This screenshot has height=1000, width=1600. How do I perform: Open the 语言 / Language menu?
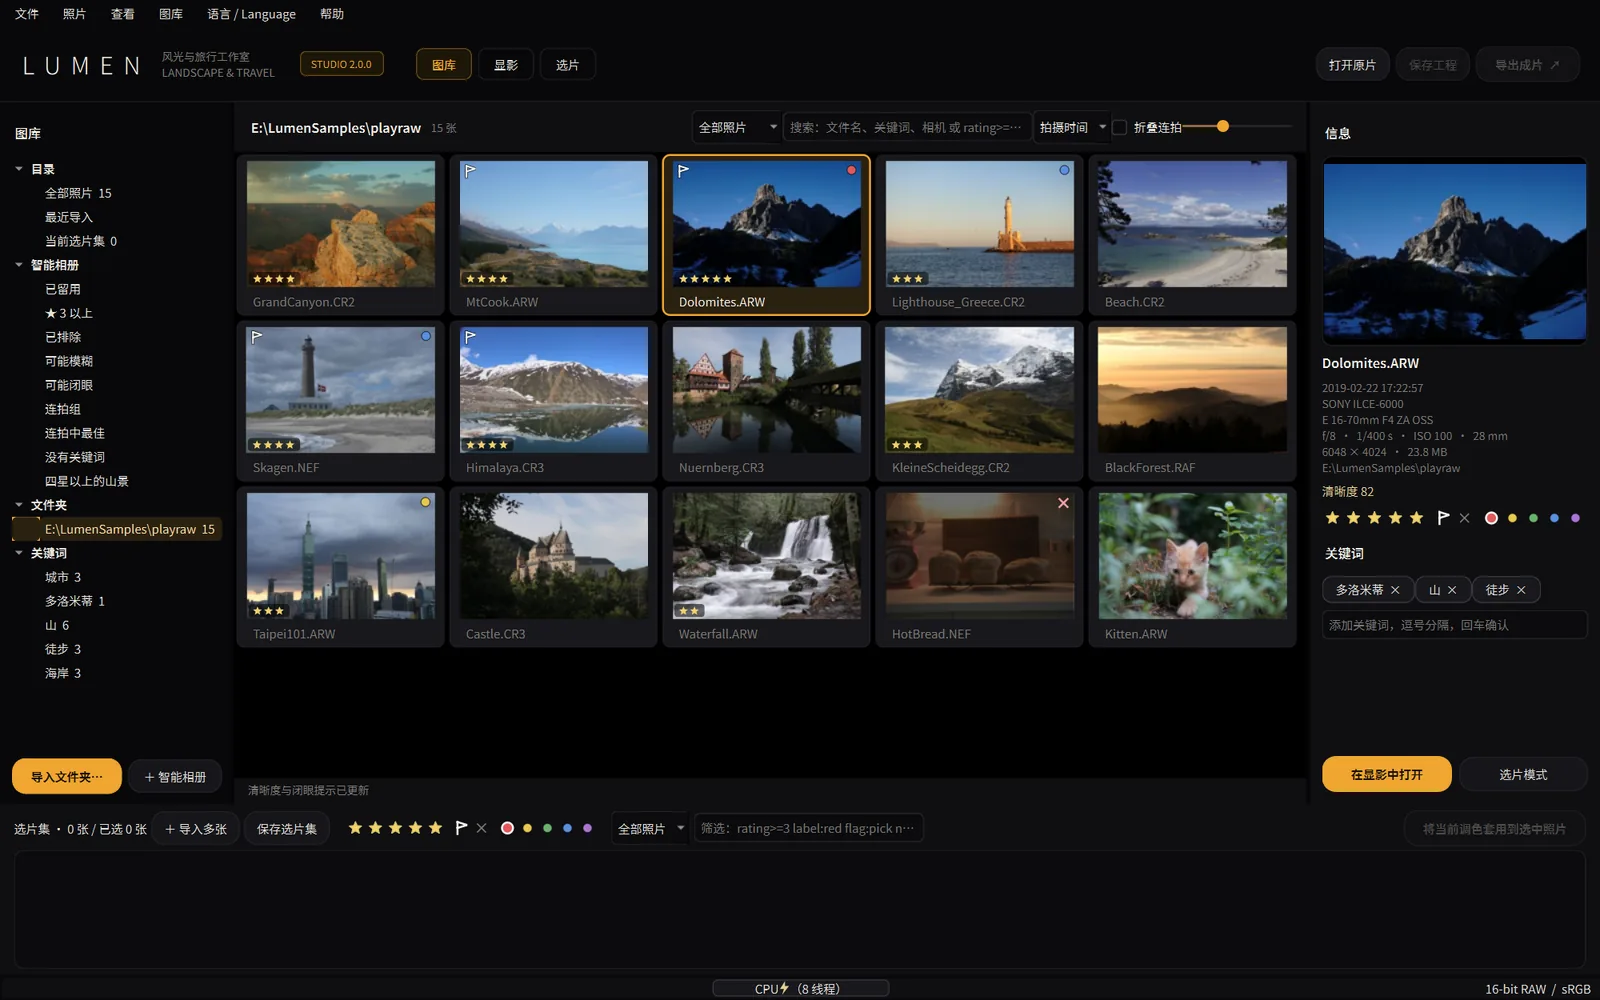coord(251,14)
